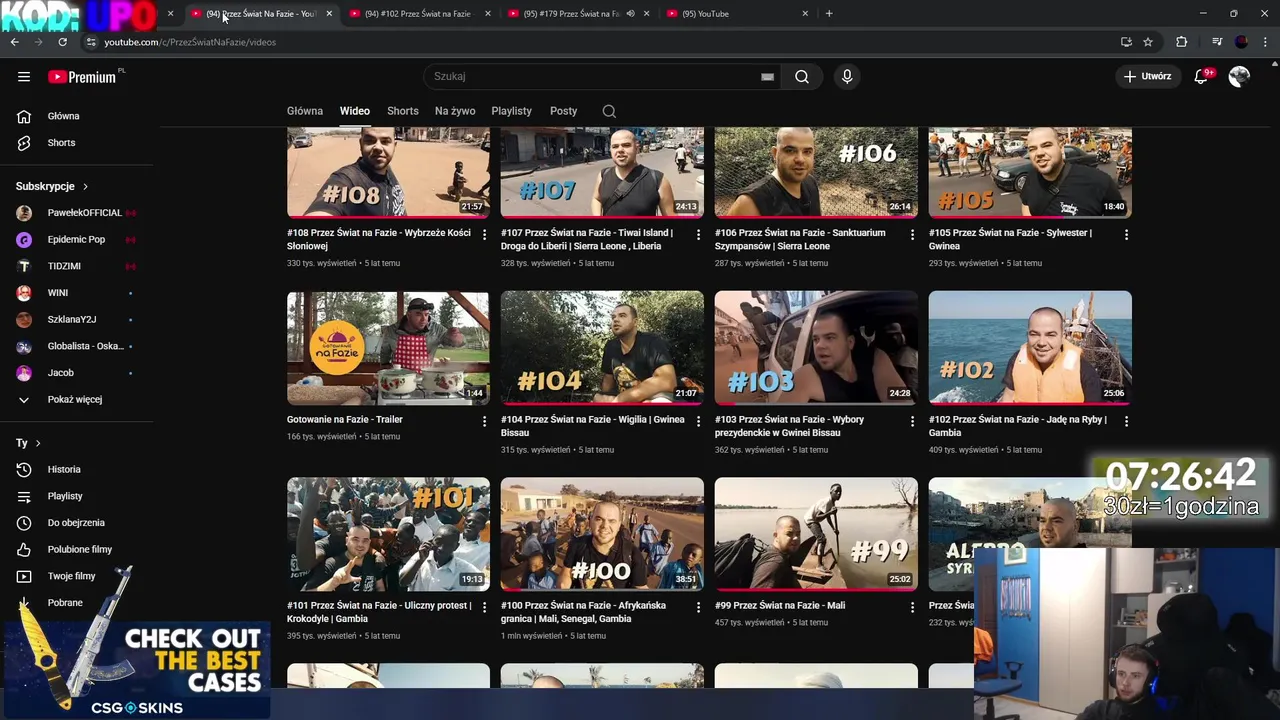Open browser extensions puzzle icon
This screenshot has height=720, width=1280.
click(x=1181, y=42)
